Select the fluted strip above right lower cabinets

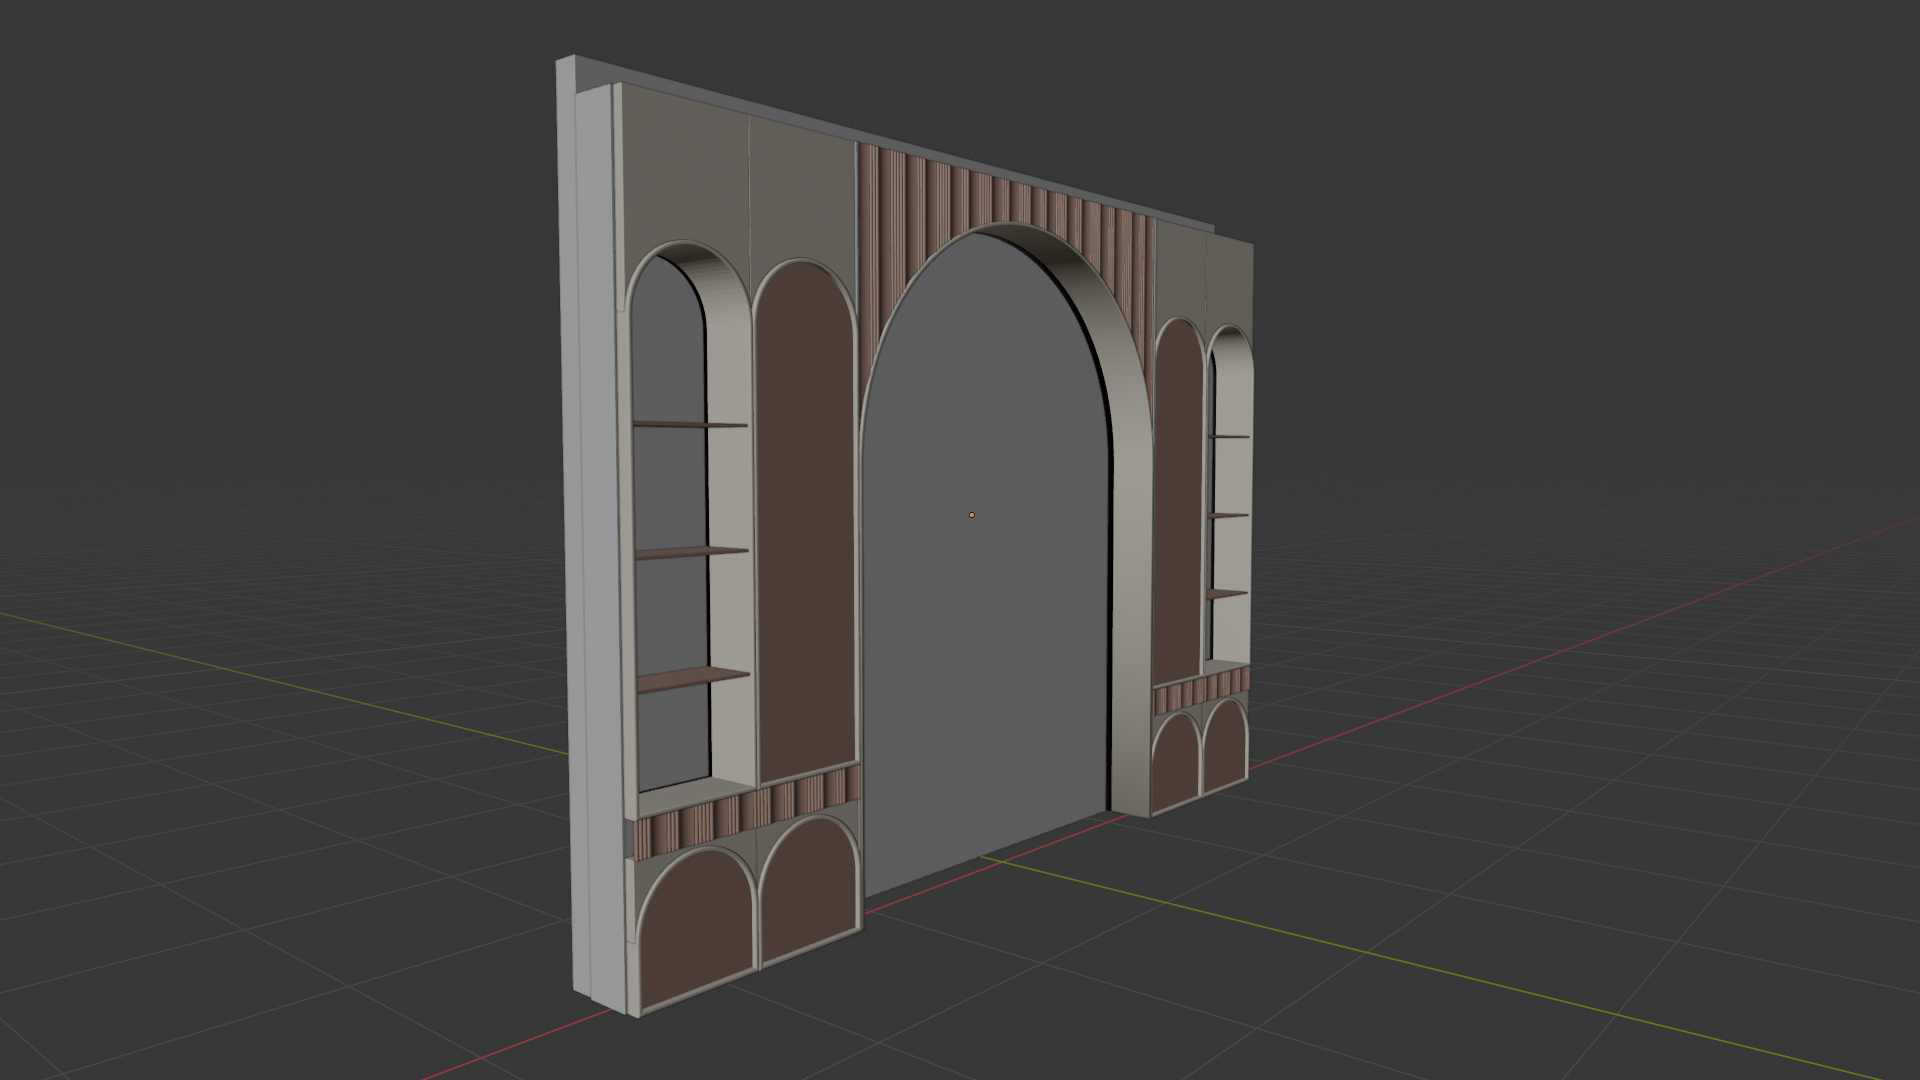(1201, 691)
